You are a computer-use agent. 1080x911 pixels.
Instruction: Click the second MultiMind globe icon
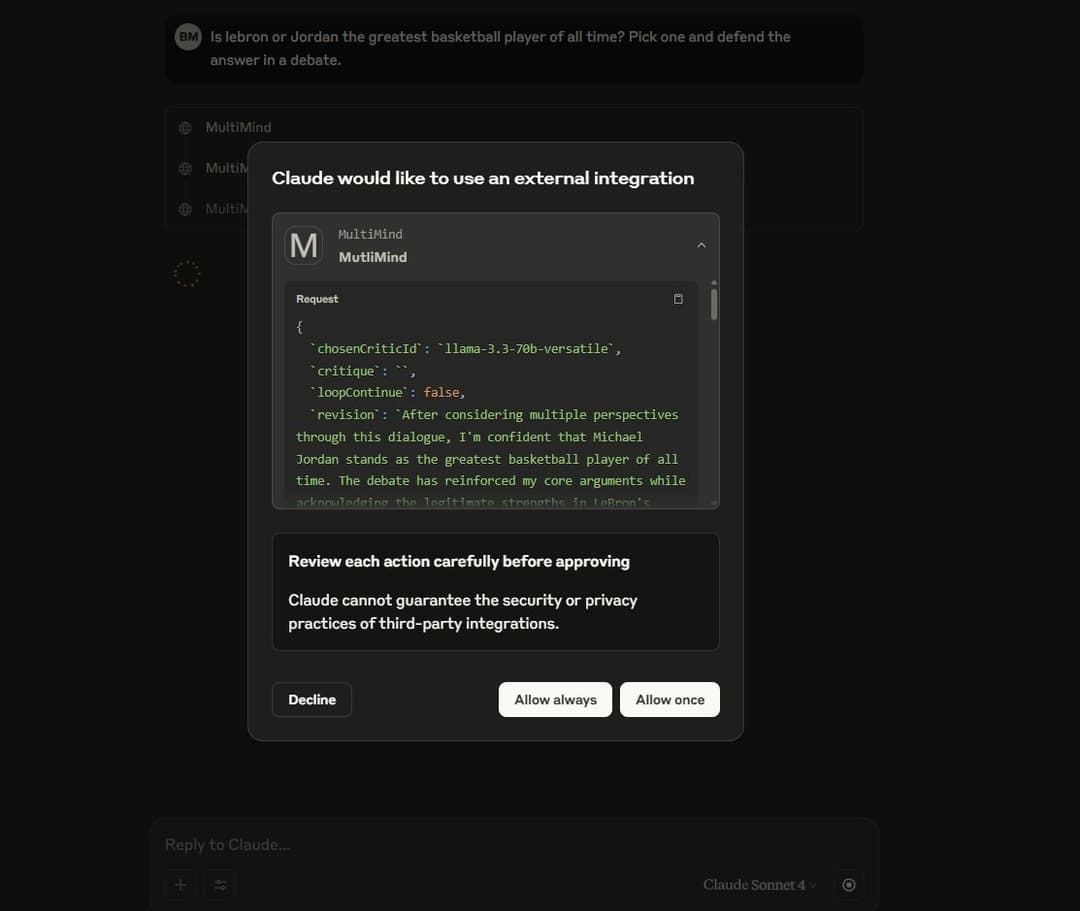[185, 169]
